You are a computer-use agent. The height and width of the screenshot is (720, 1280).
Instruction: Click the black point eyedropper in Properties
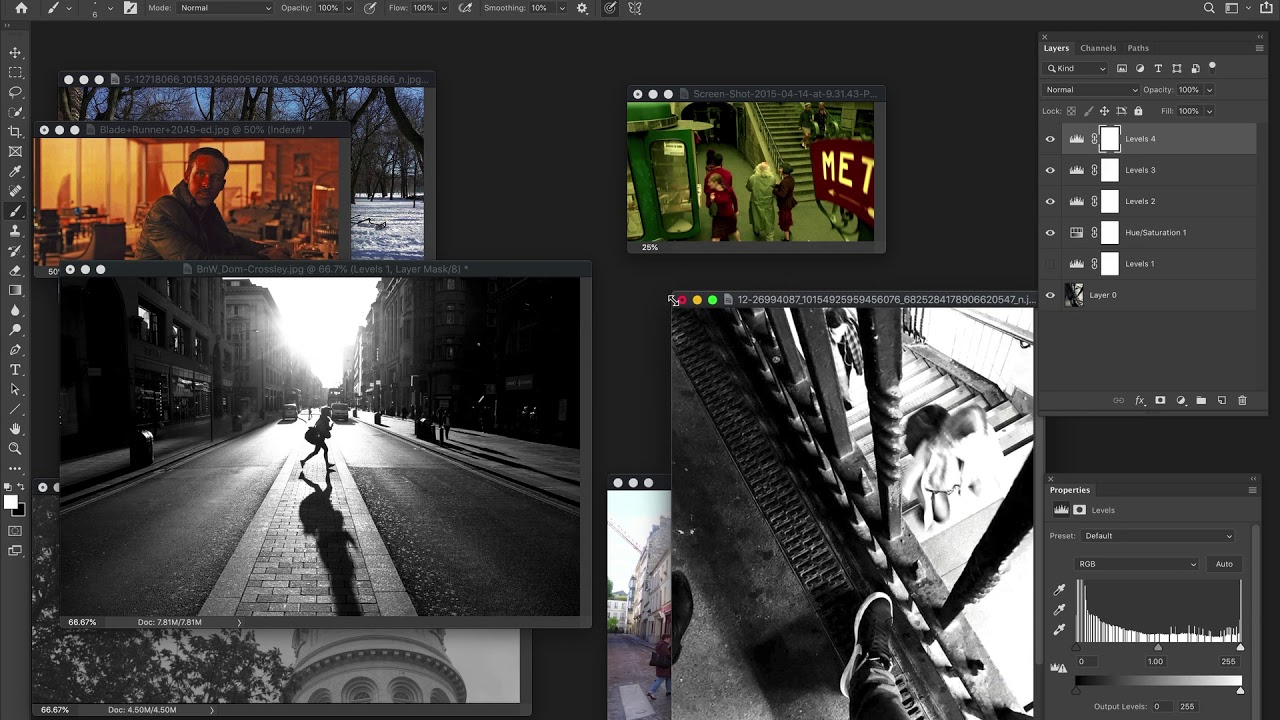point(1060,590)
